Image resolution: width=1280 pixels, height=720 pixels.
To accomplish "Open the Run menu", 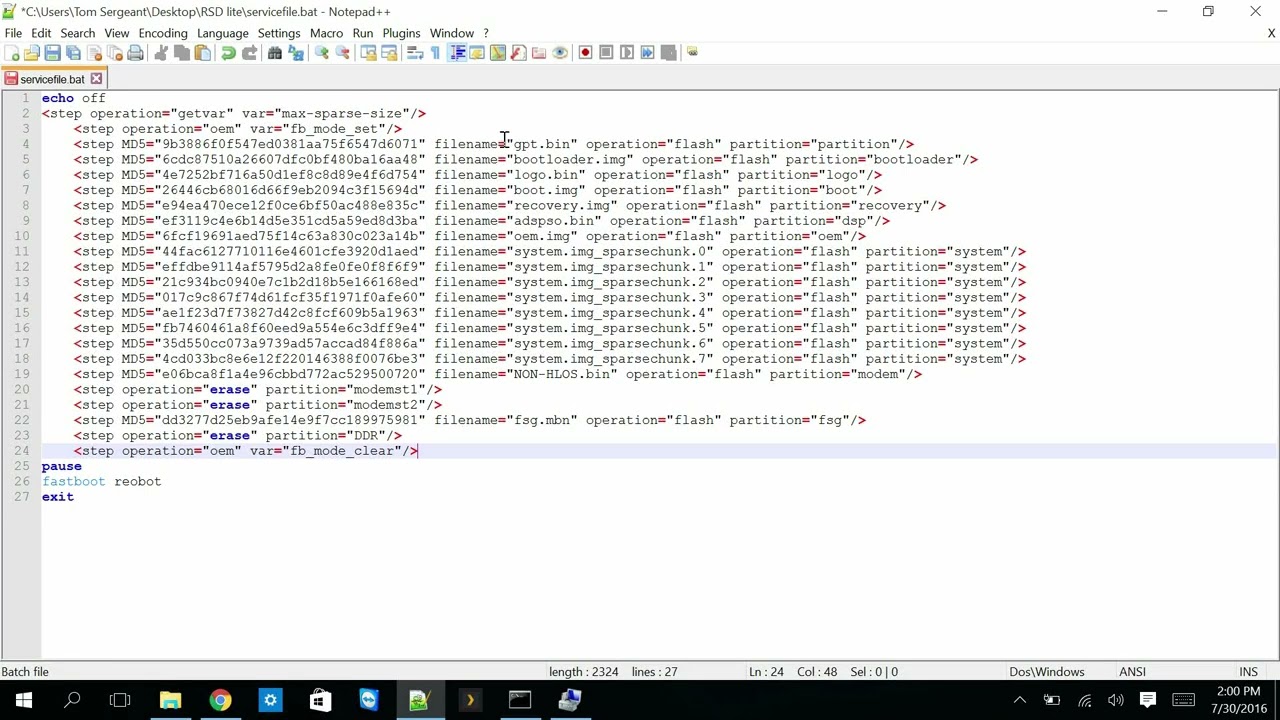I will pos(363,33).
